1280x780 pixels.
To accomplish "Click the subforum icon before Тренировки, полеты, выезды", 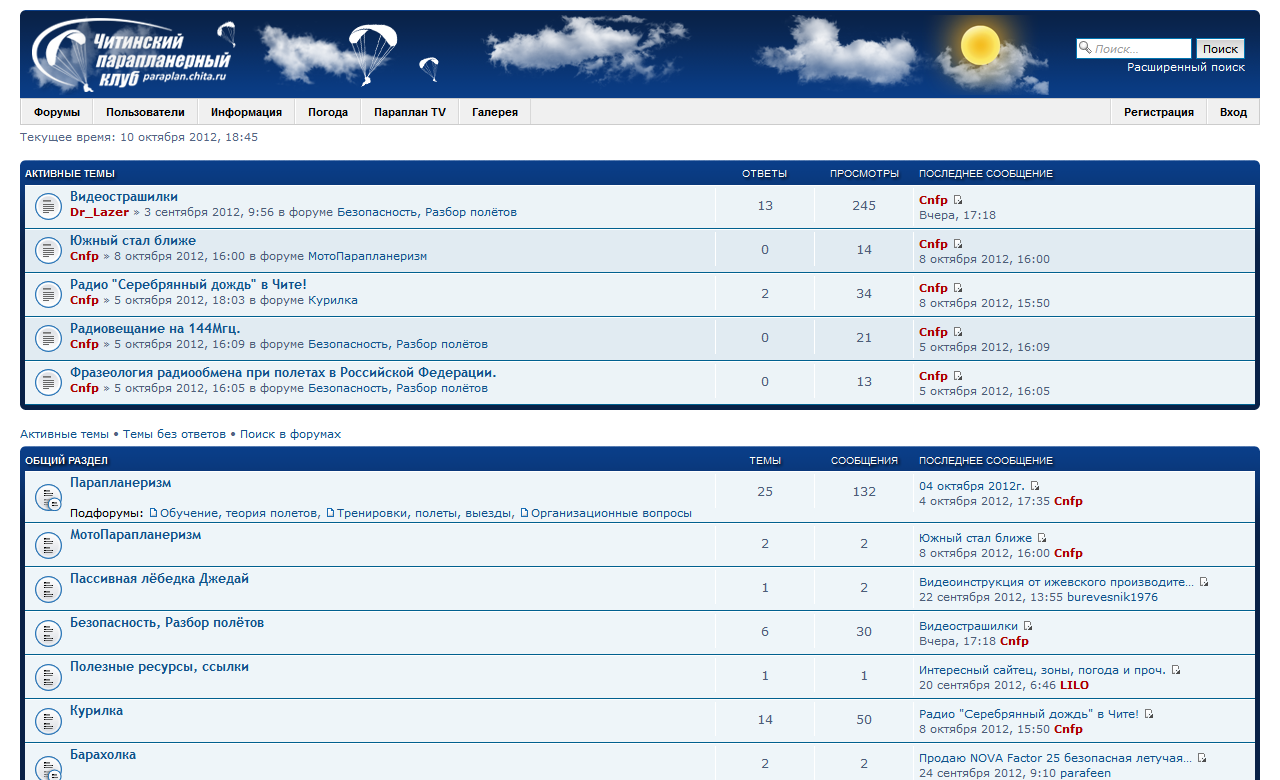I will point(330,513).
